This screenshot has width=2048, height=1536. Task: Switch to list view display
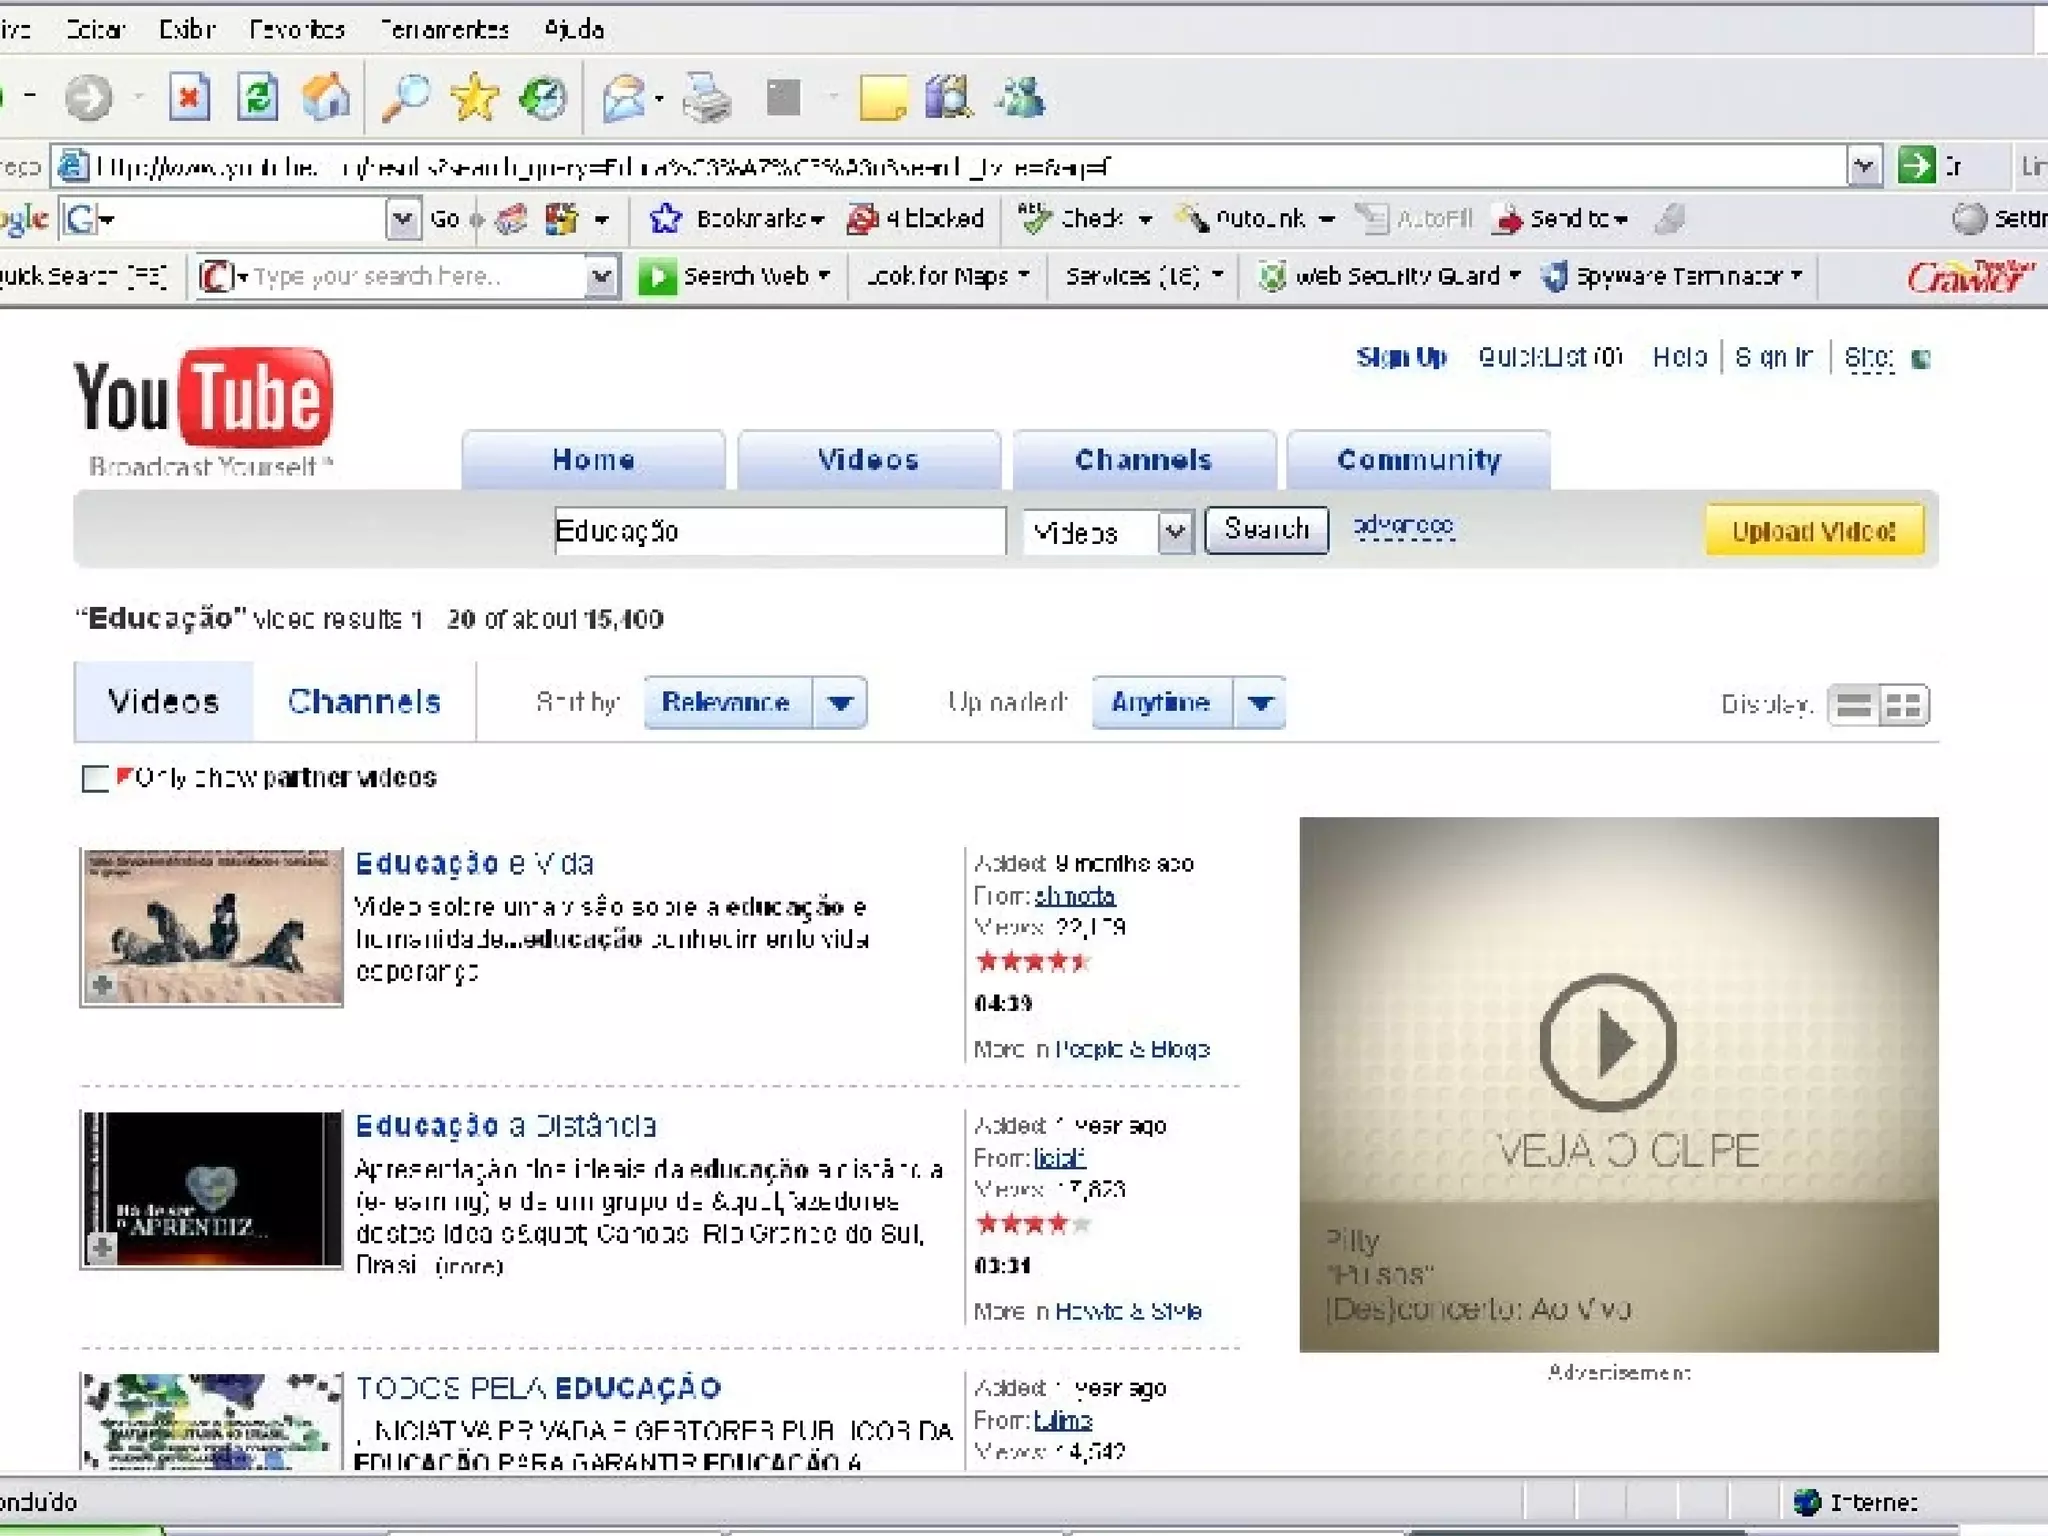point(1853,705)
